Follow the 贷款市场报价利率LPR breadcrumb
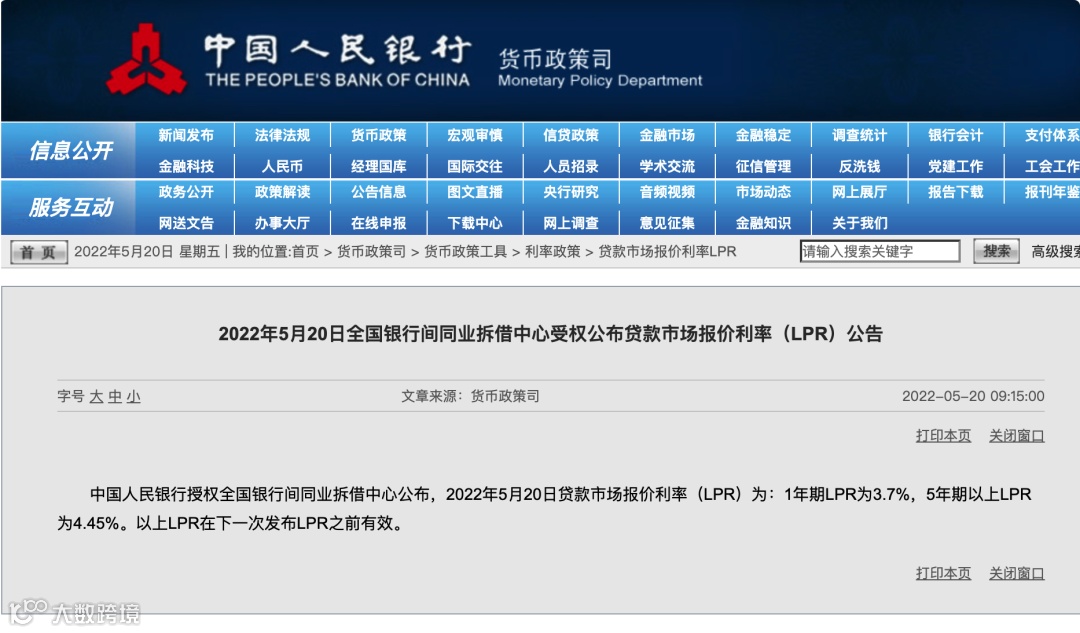Viewport: 1080px width, 633px height. click(x=667, y=251)
